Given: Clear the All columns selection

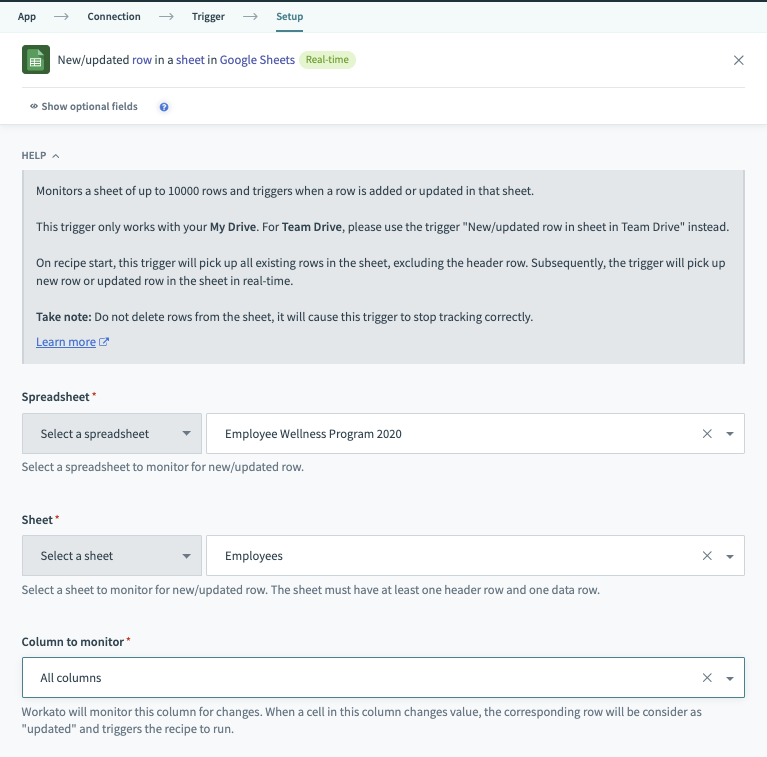Looking at the screenshot, I should coord(707,678).
